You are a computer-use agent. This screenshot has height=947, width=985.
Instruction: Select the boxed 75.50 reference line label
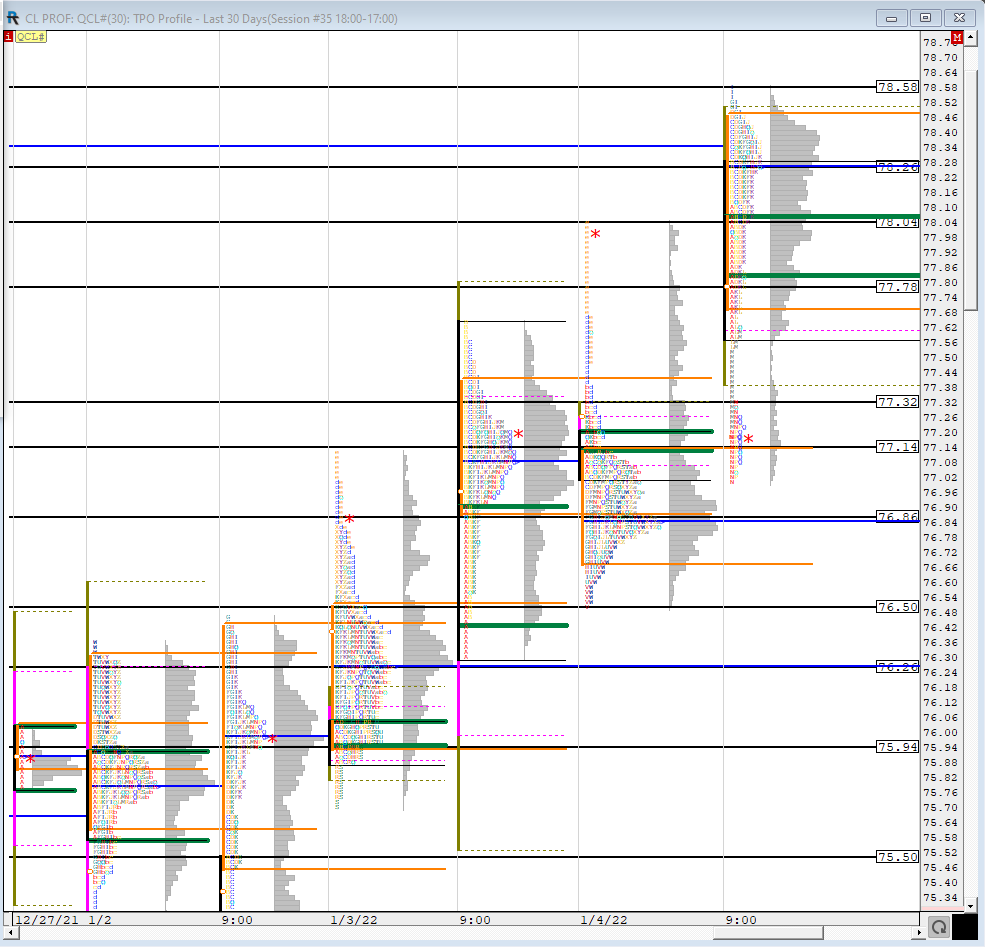898,857
